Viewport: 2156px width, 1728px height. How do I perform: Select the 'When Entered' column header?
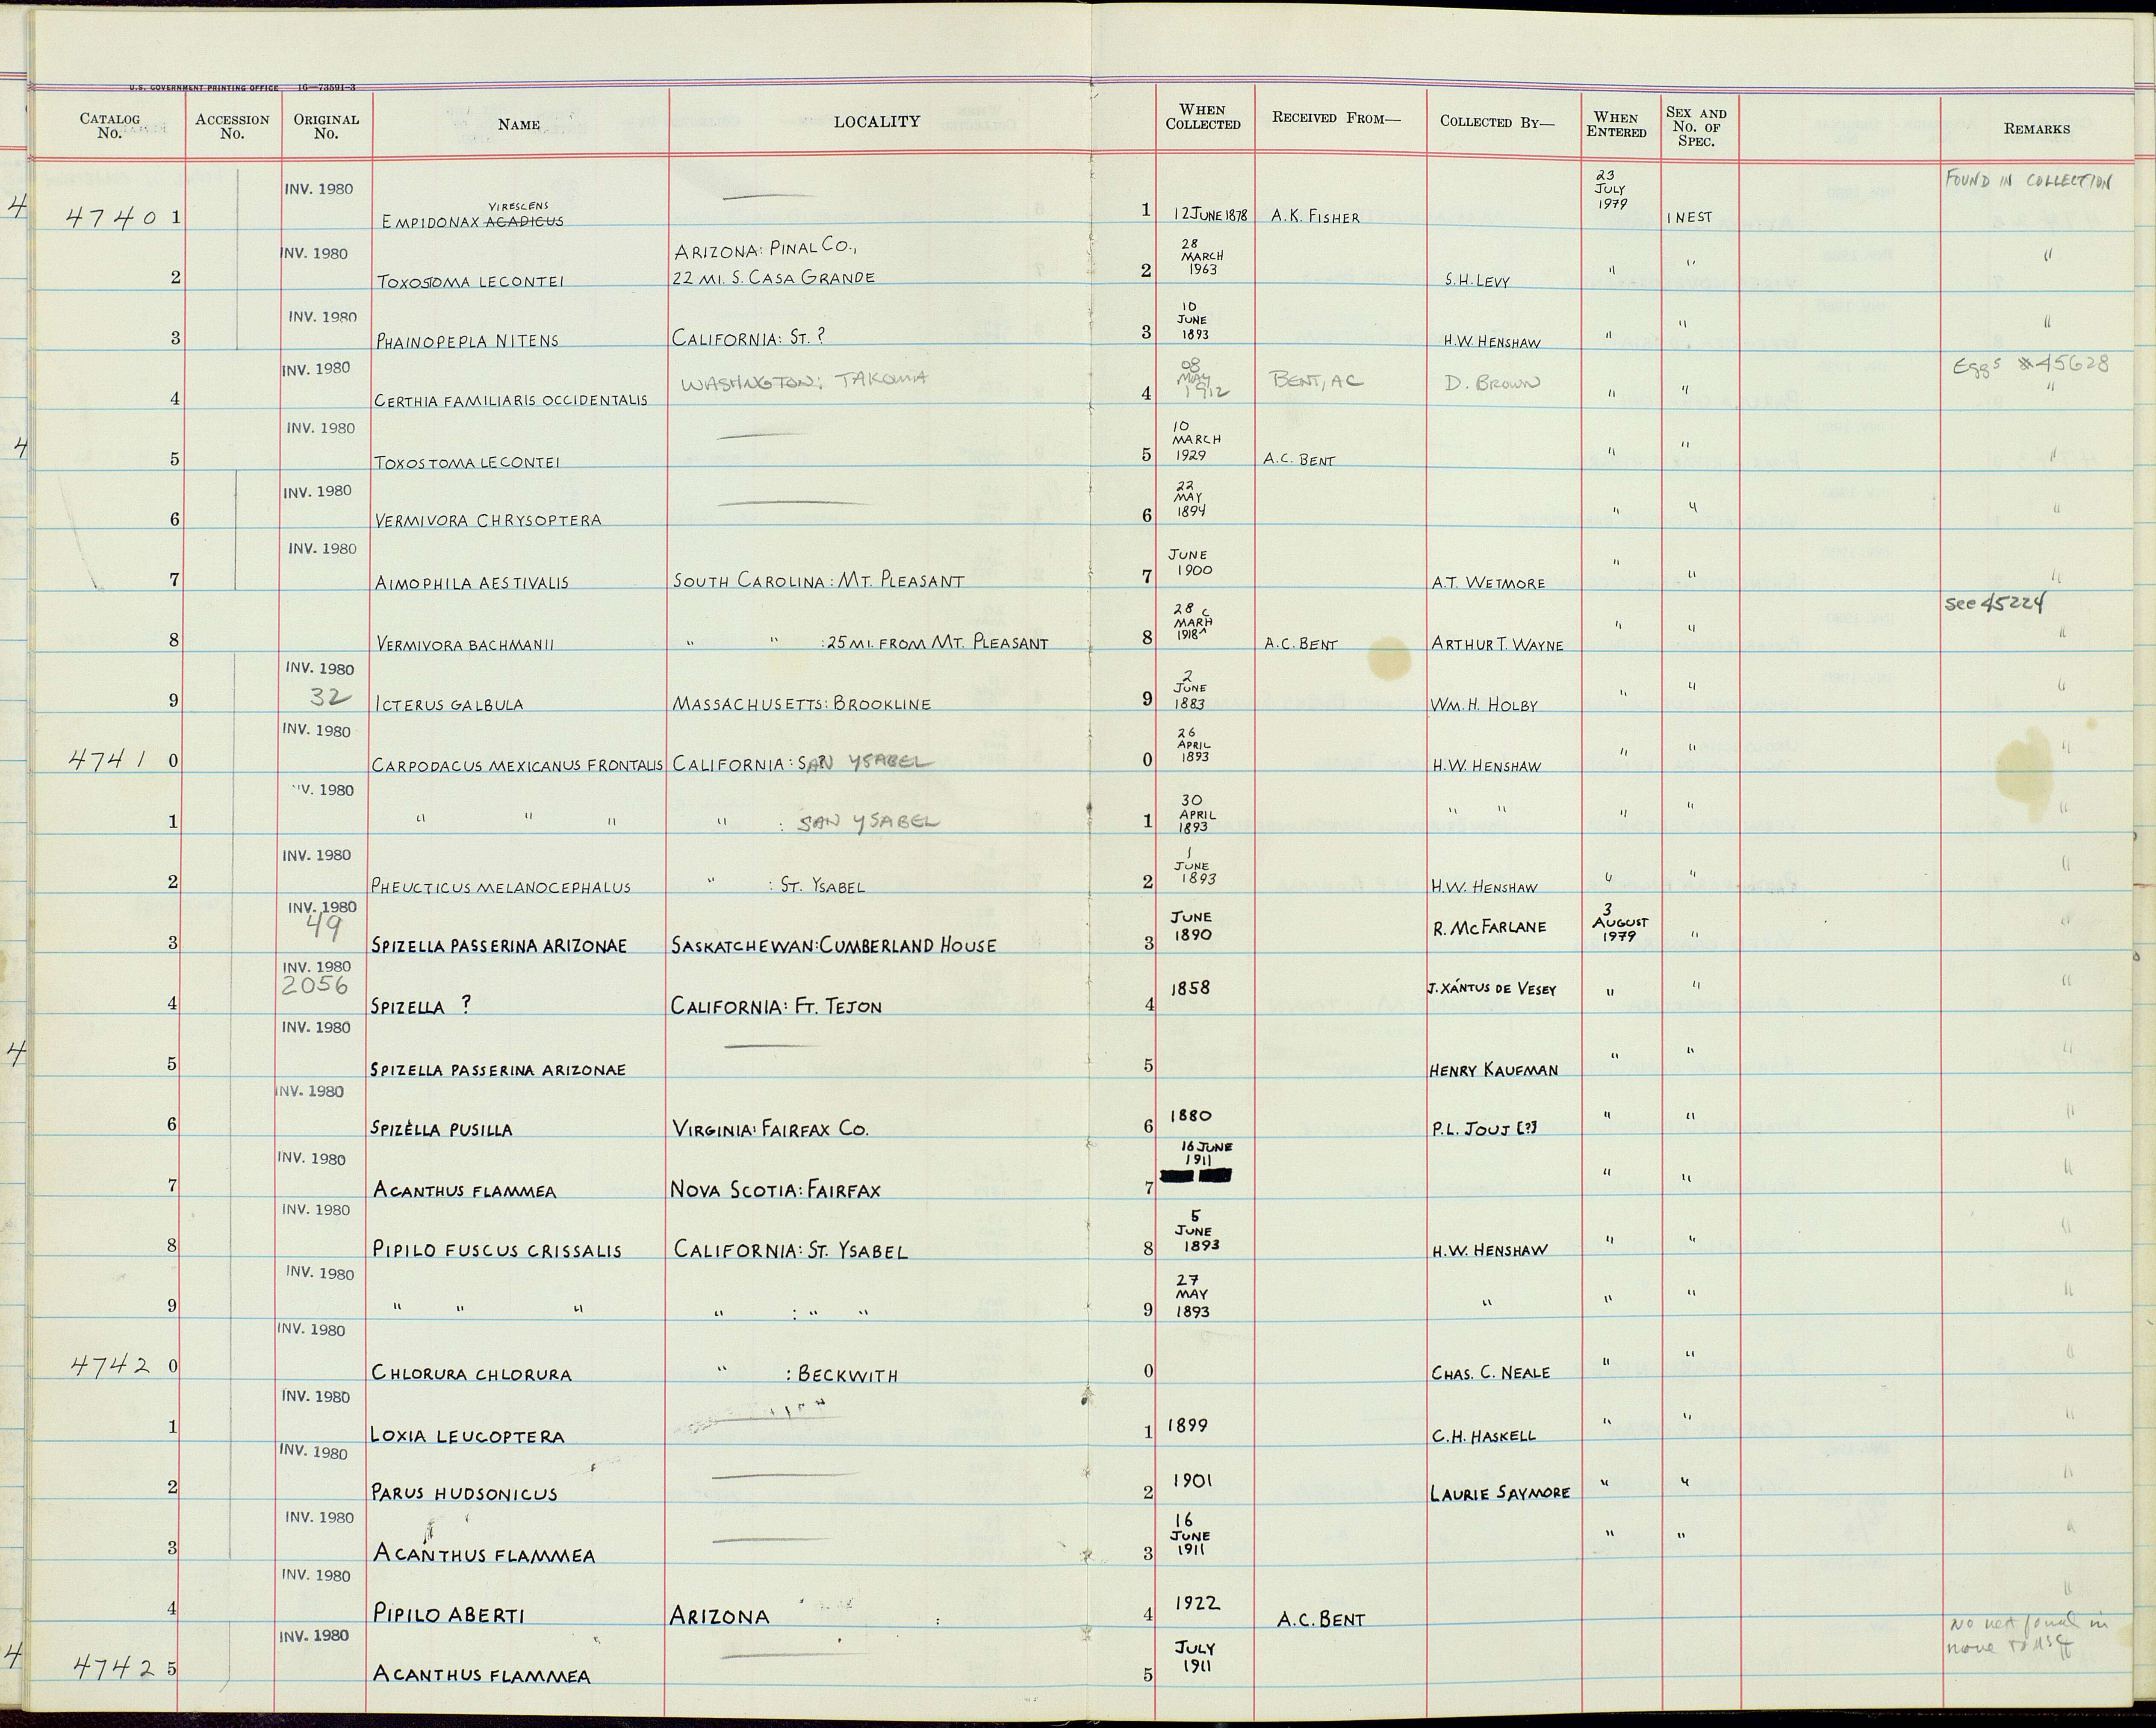tap(1616, 125)
